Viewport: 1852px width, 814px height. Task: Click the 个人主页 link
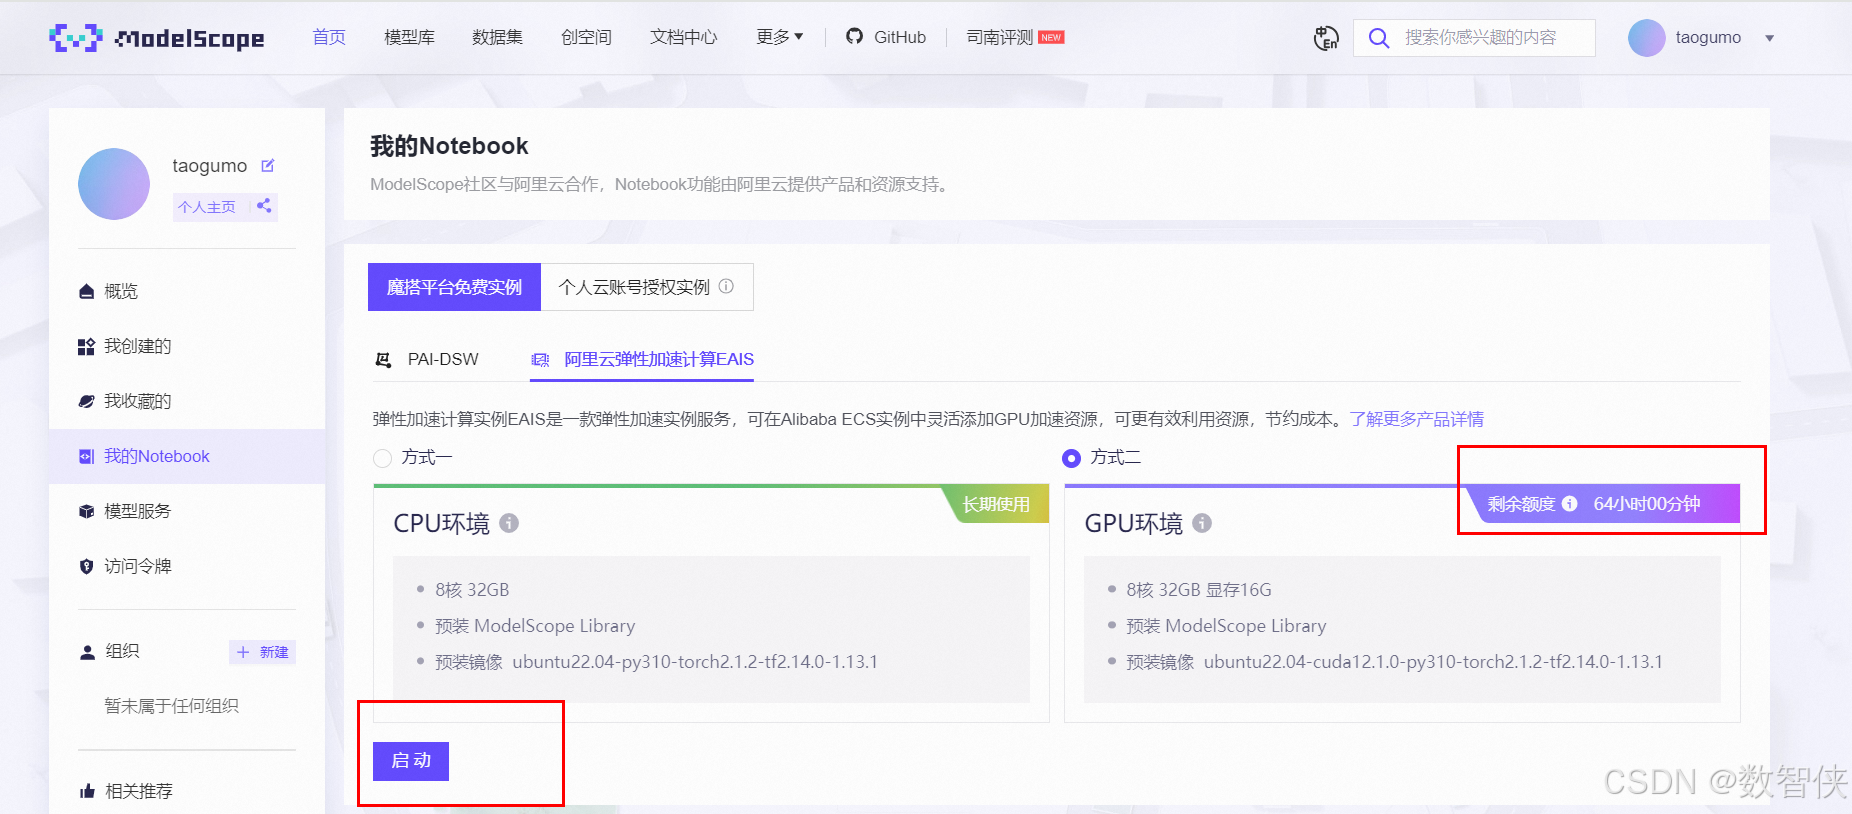[206, 207]
